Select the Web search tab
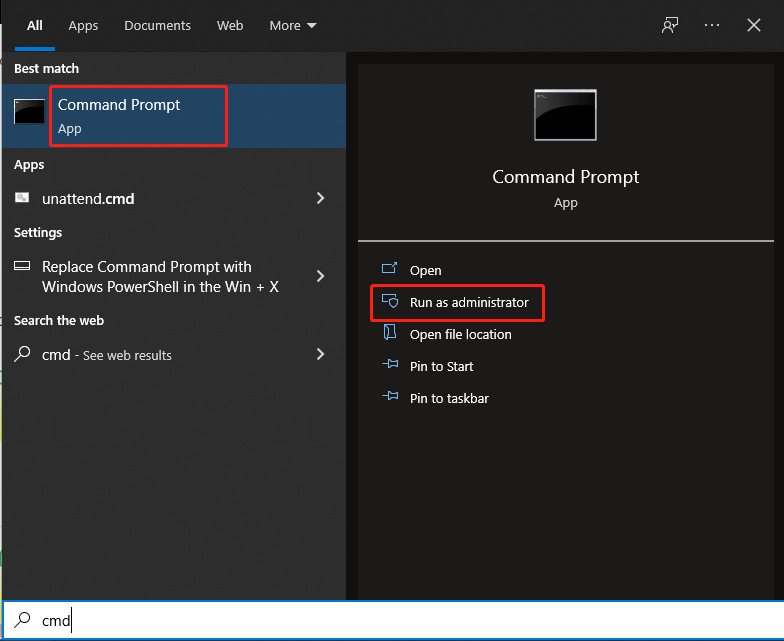 [x=230, y=26]
